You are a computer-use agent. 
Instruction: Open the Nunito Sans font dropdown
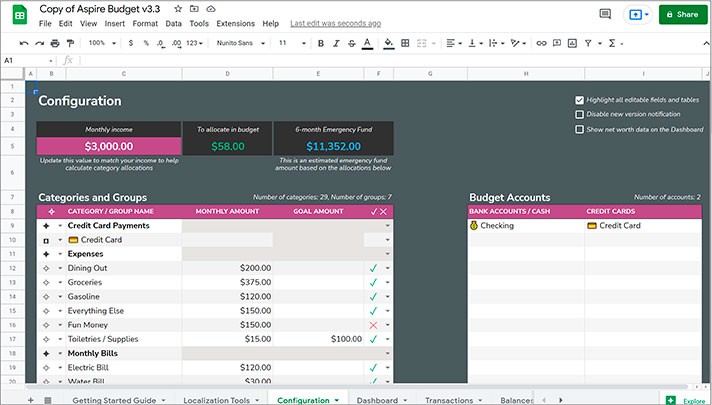pyautogui.click(x=241, y=43)
